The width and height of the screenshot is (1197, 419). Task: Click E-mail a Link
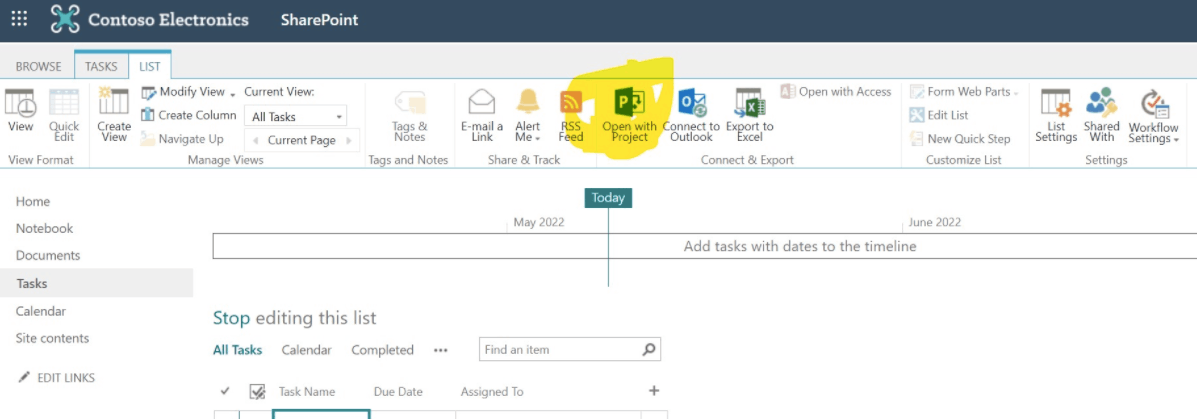click(x=482, y=115)
